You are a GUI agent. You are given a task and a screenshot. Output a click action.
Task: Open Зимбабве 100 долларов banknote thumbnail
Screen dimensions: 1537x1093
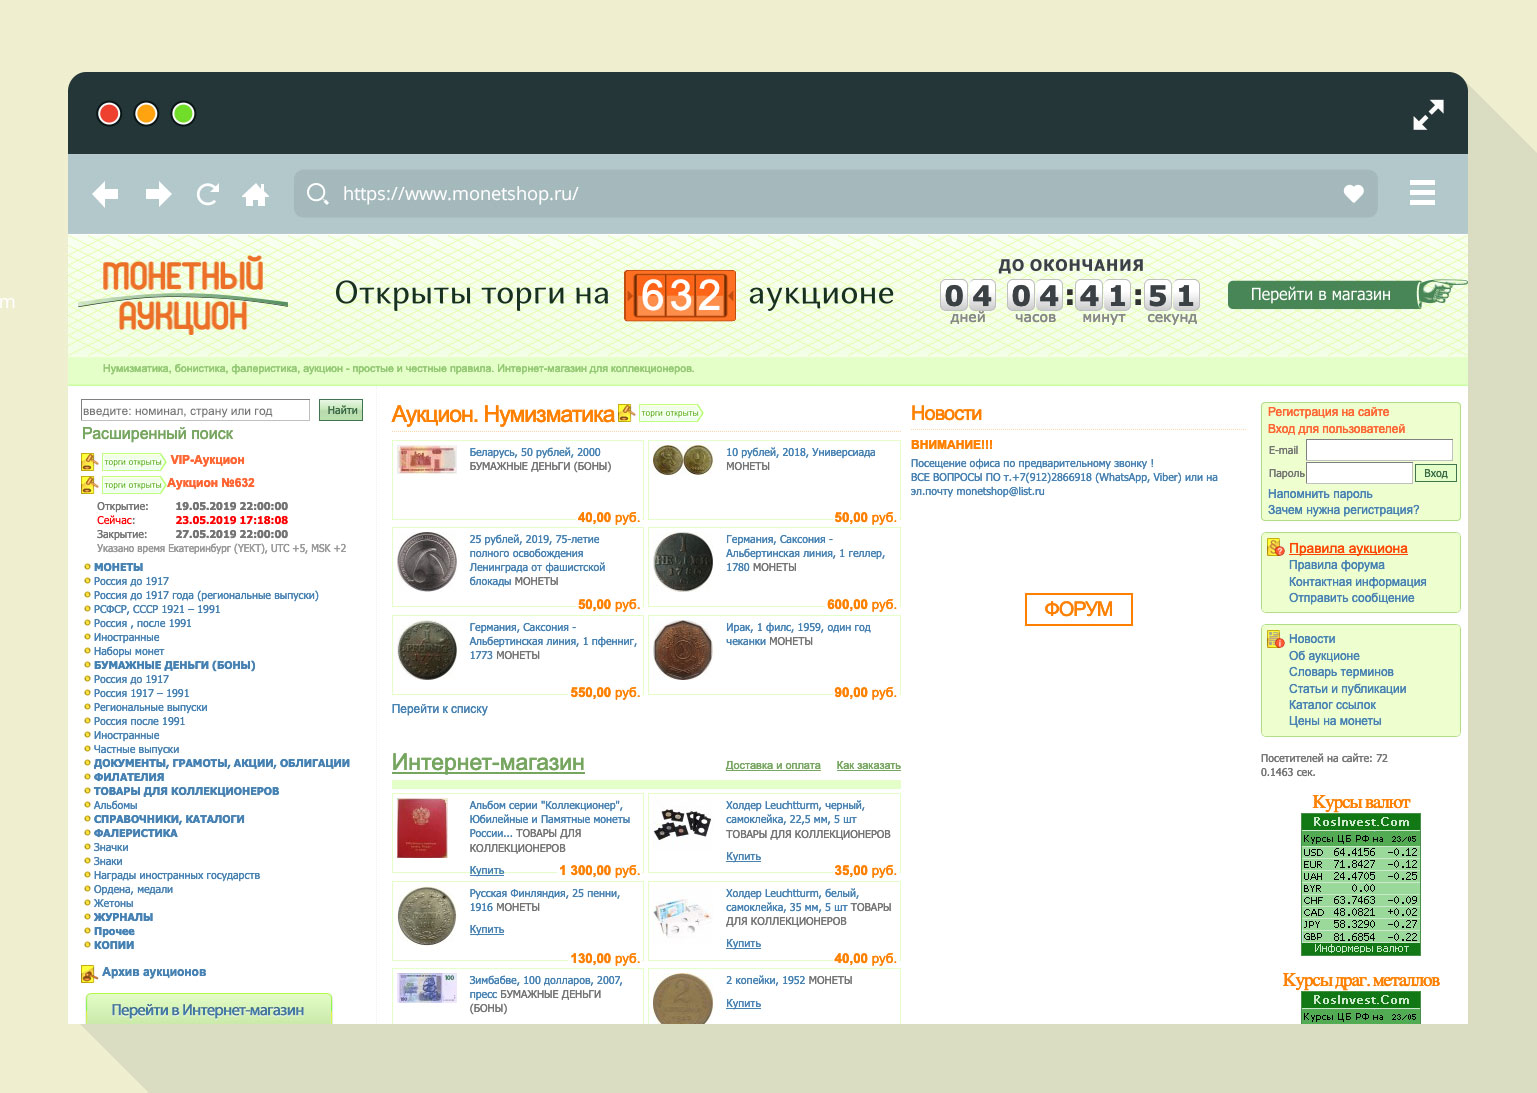(428, 988)
